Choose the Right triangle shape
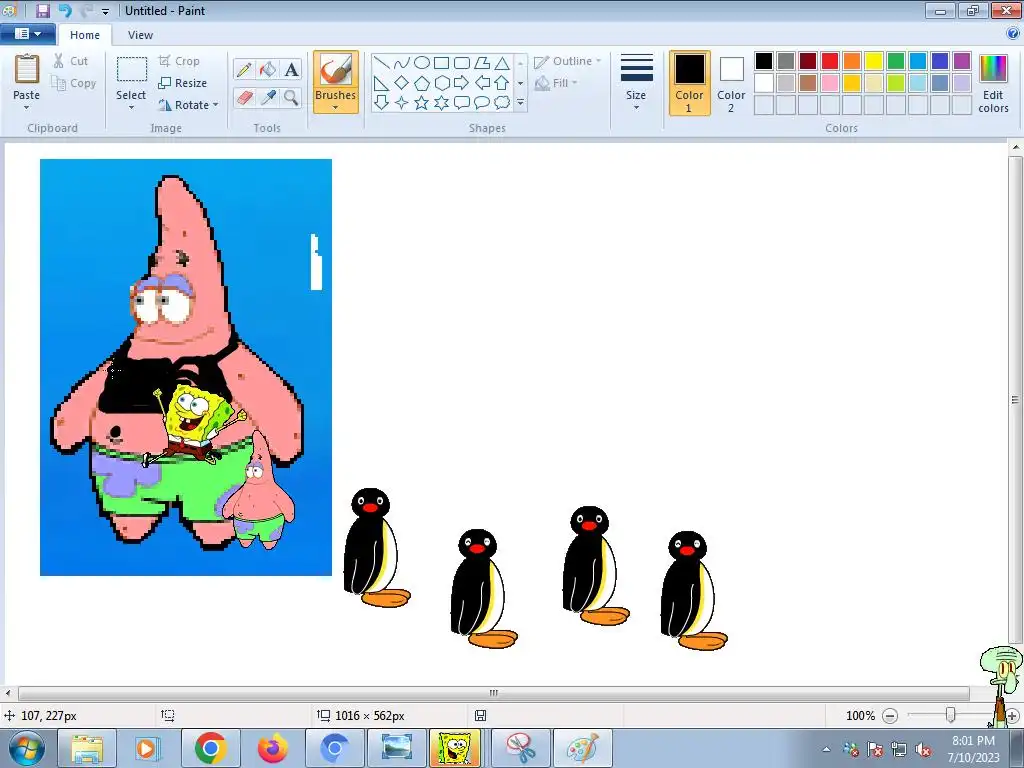1024x768 pixels. tap(382, 83)
